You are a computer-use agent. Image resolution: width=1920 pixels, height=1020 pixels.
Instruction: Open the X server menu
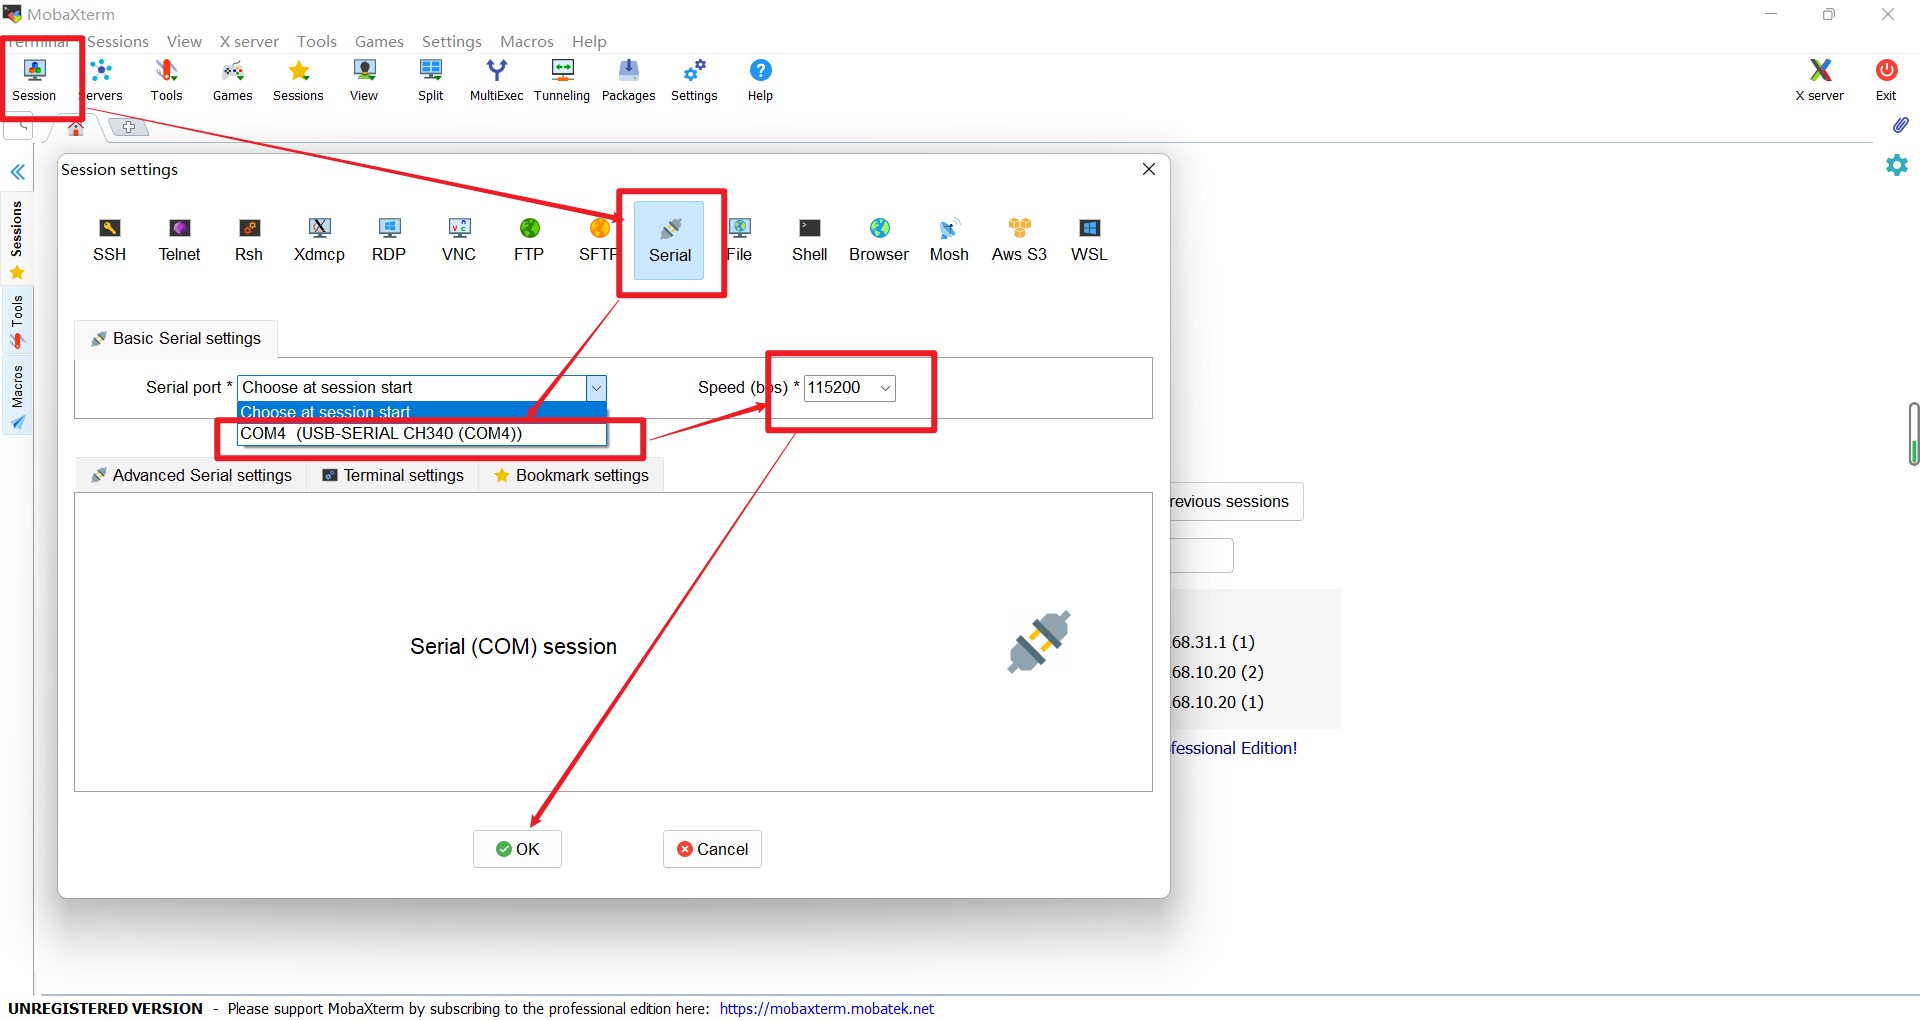coord(249,41)
